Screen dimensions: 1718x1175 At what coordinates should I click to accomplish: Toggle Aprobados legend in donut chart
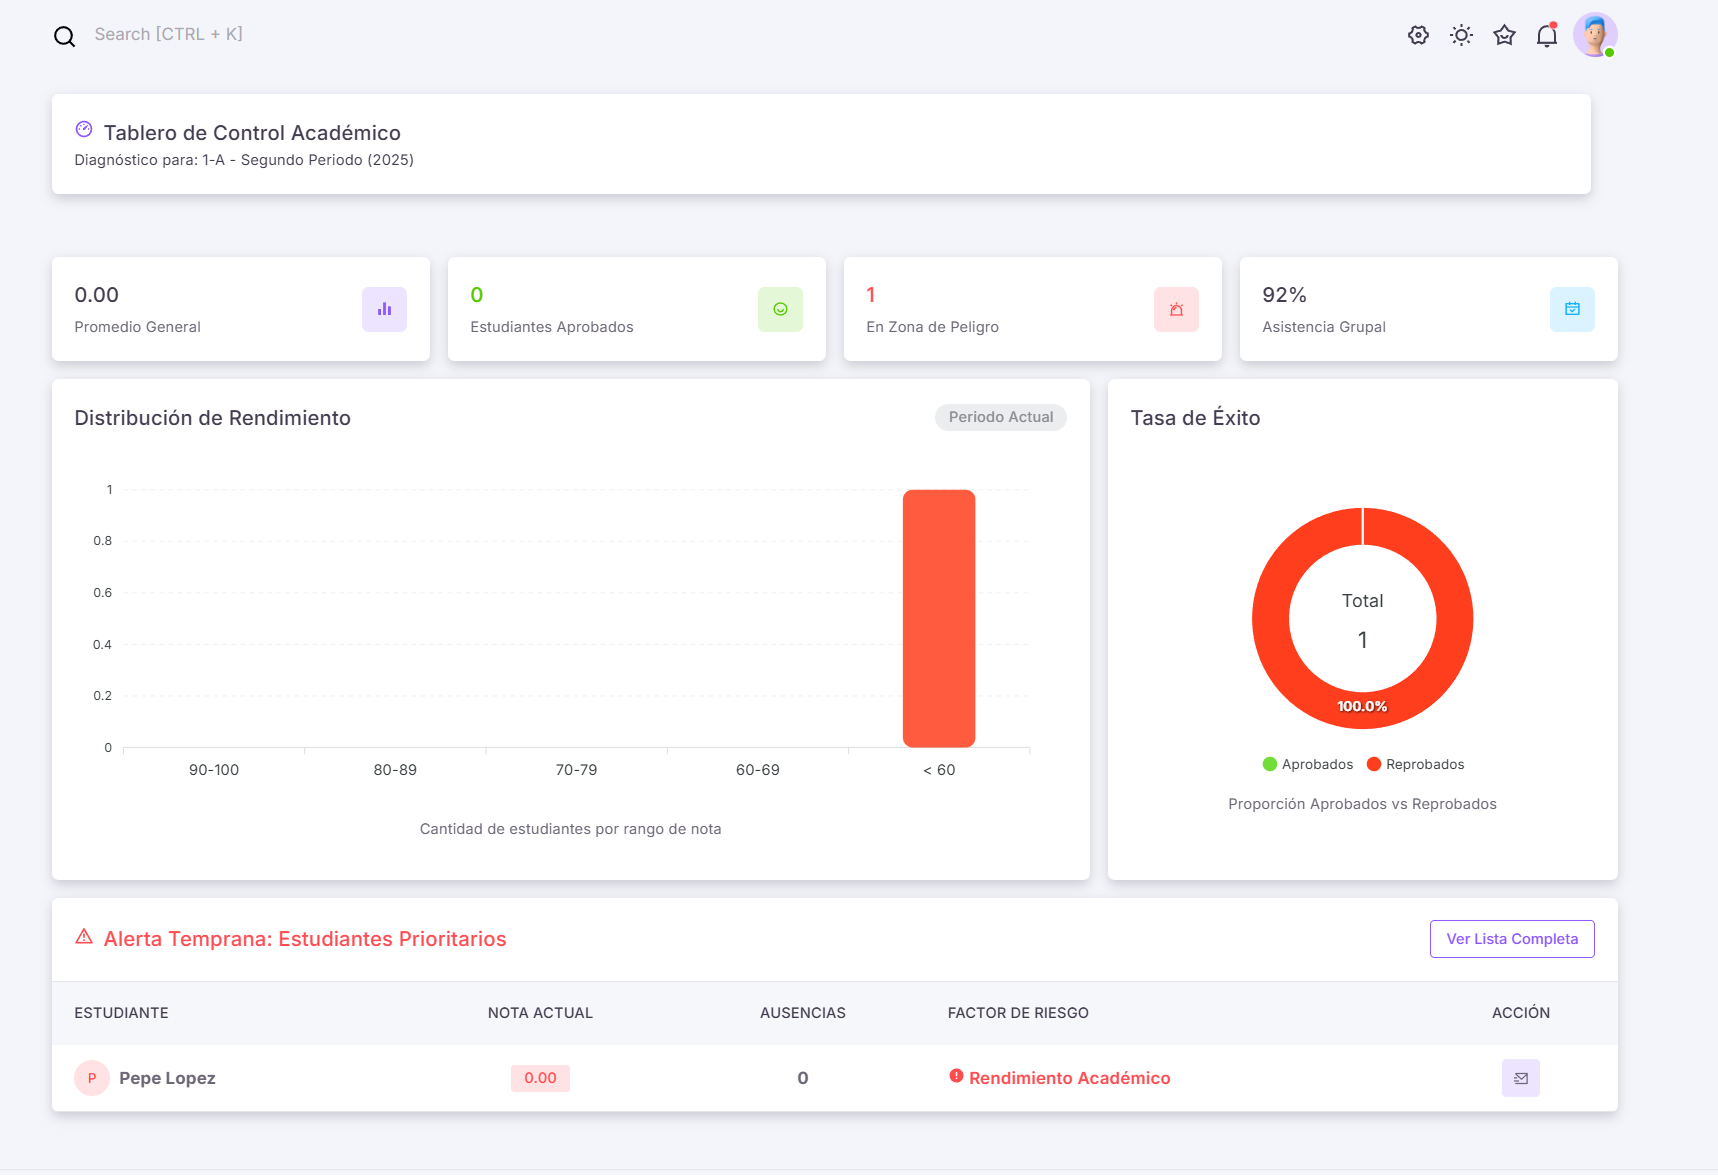coord(1308,764)
